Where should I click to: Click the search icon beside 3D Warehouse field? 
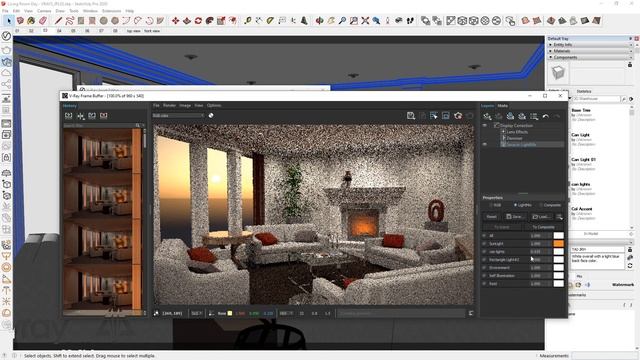[624, 99]
